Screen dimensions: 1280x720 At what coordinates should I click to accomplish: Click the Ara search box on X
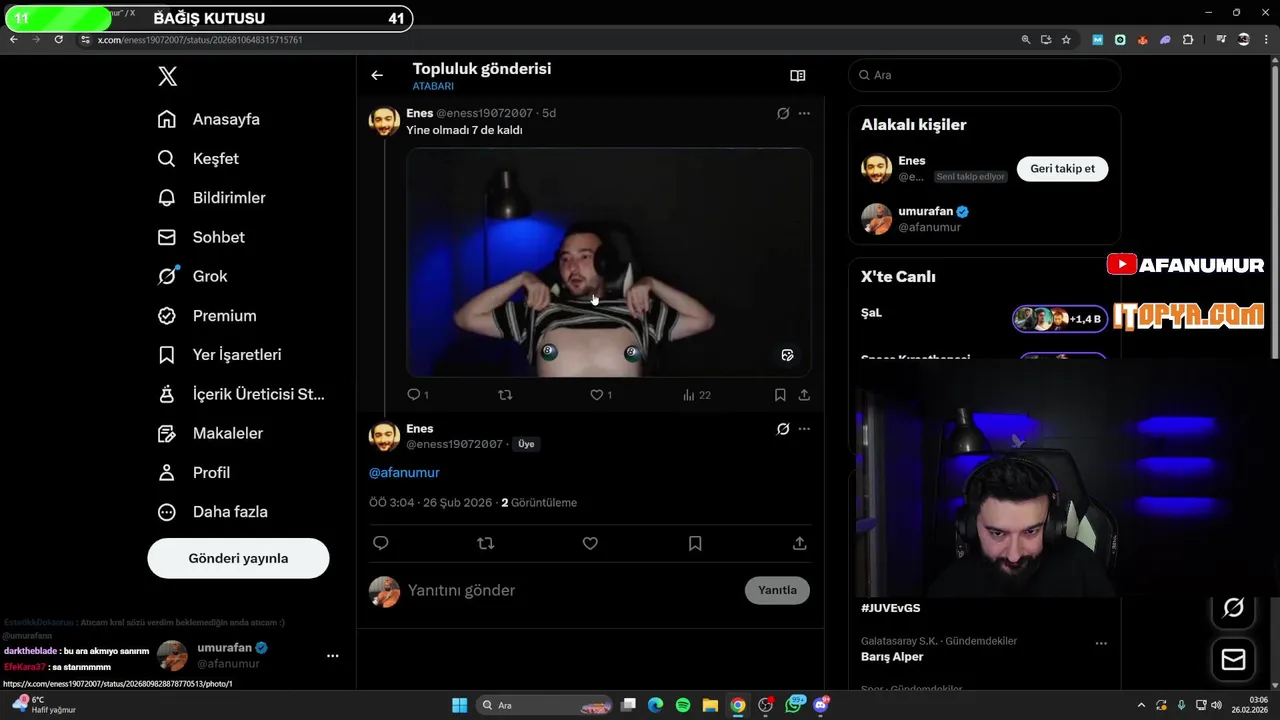click(985, 75)
